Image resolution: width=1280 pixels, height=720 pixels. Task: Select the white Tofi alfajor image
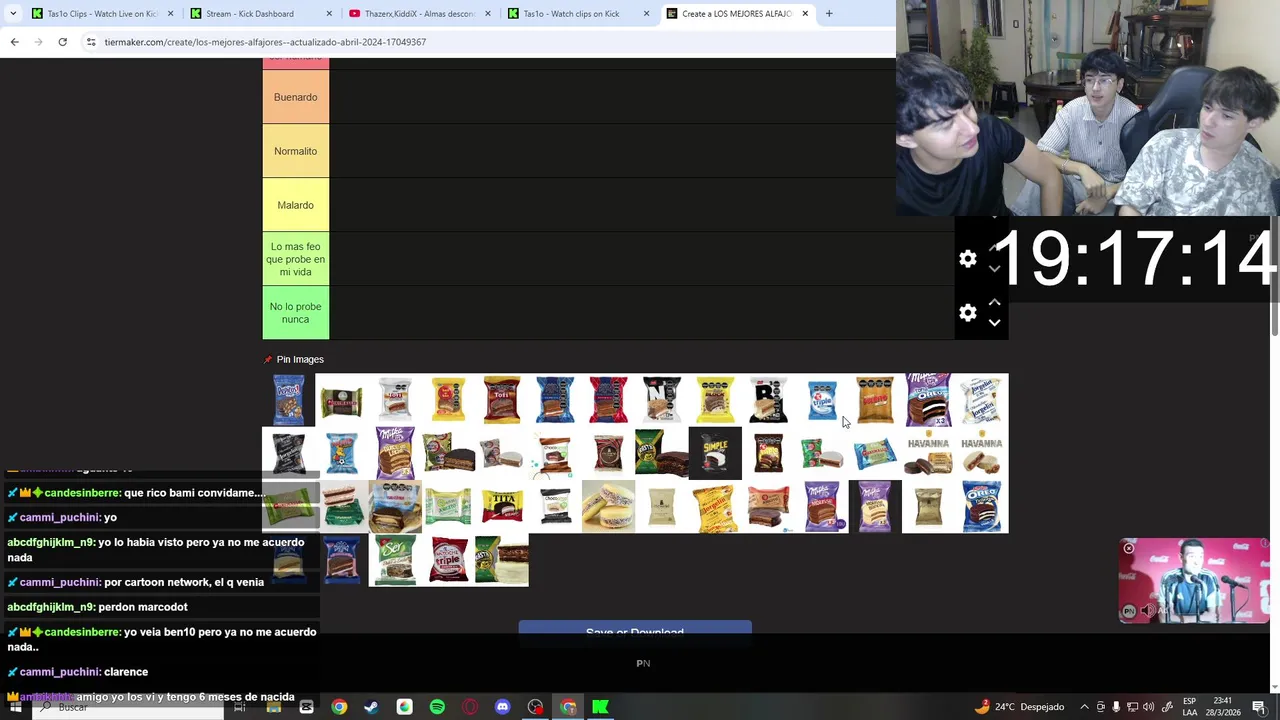[x=395, y=399]
